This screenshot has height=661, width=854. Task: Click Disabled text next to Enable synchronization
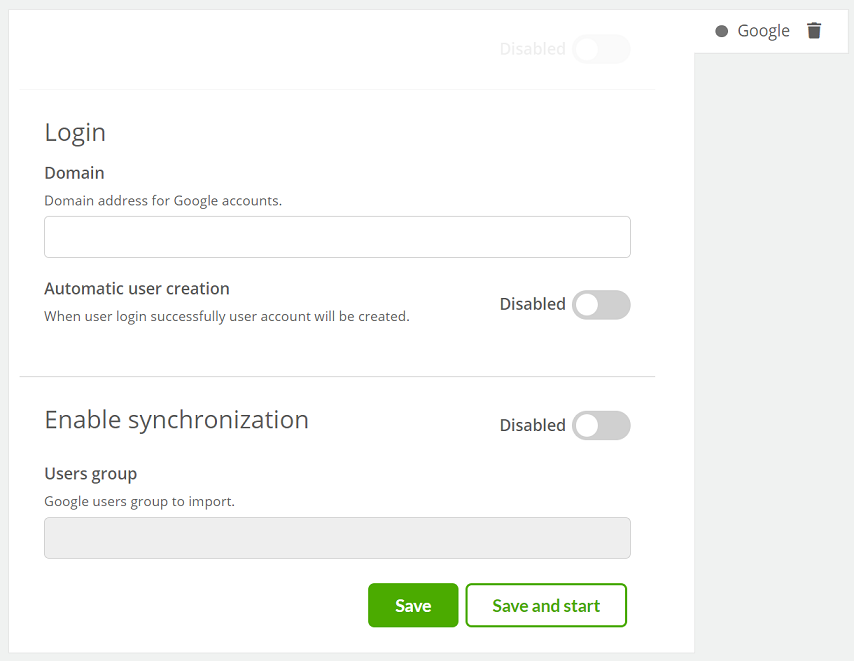(x=533, y=425)
